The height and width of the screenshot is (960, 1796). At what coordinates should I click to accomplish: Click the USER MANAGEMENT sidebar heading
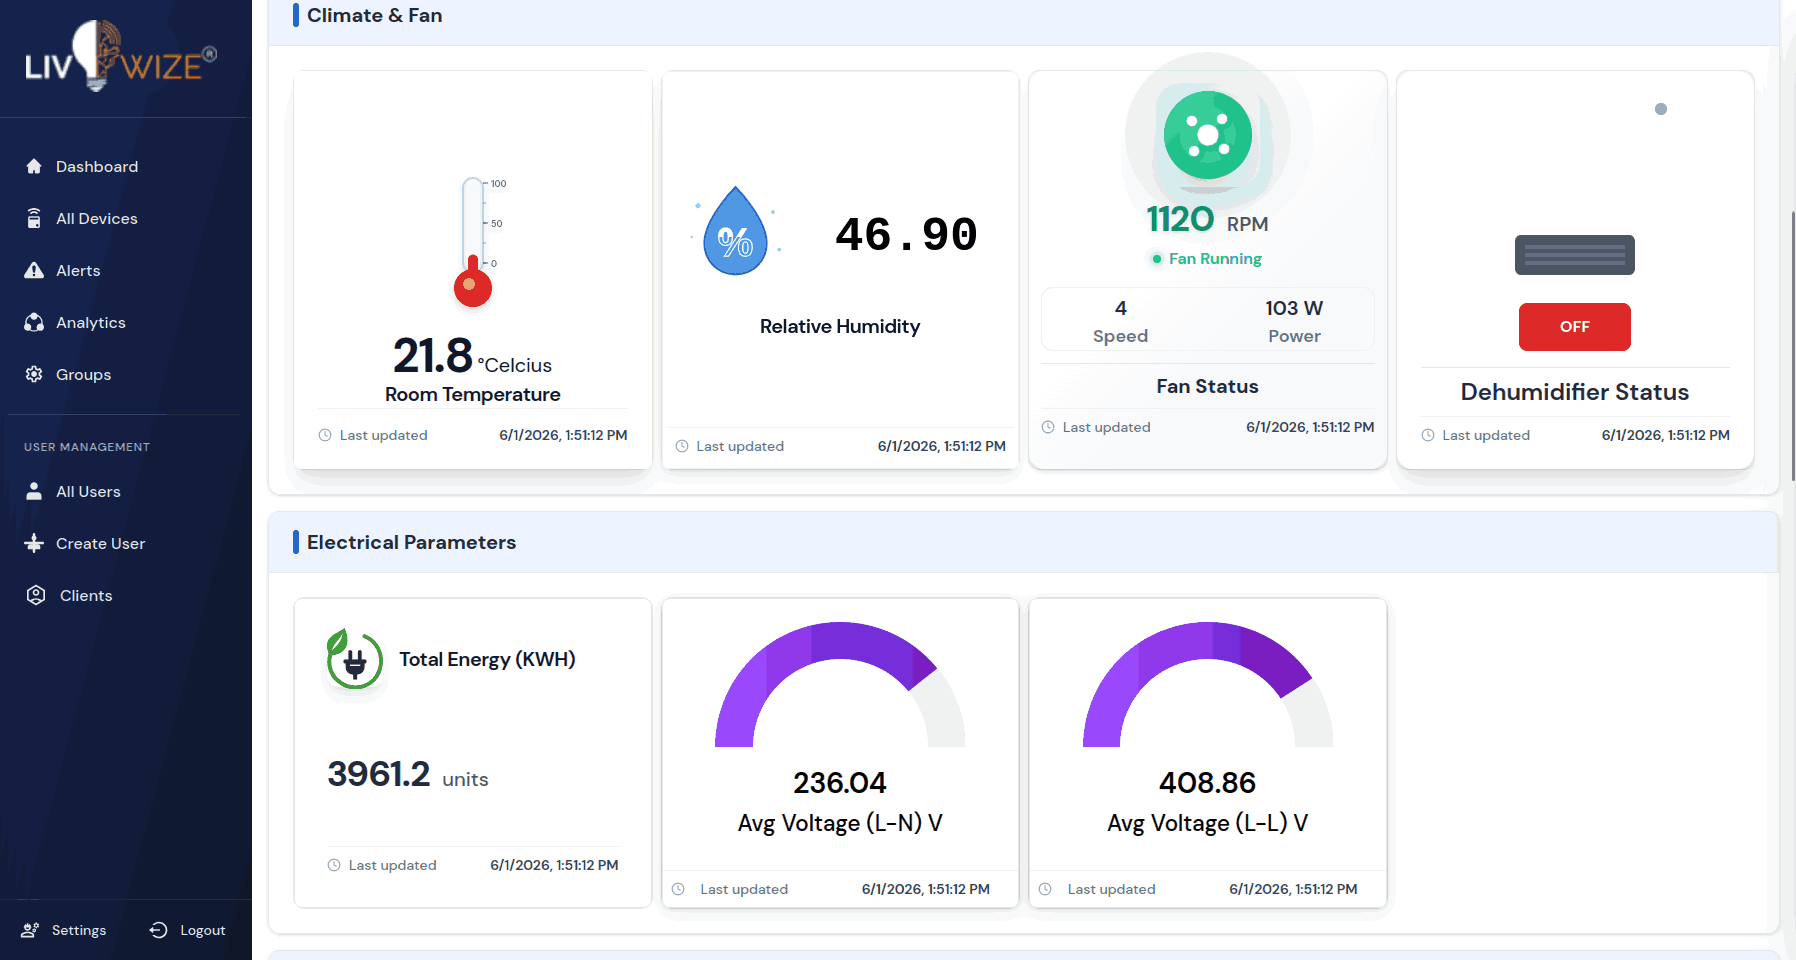pyautogui.click(x=87, y=447)
